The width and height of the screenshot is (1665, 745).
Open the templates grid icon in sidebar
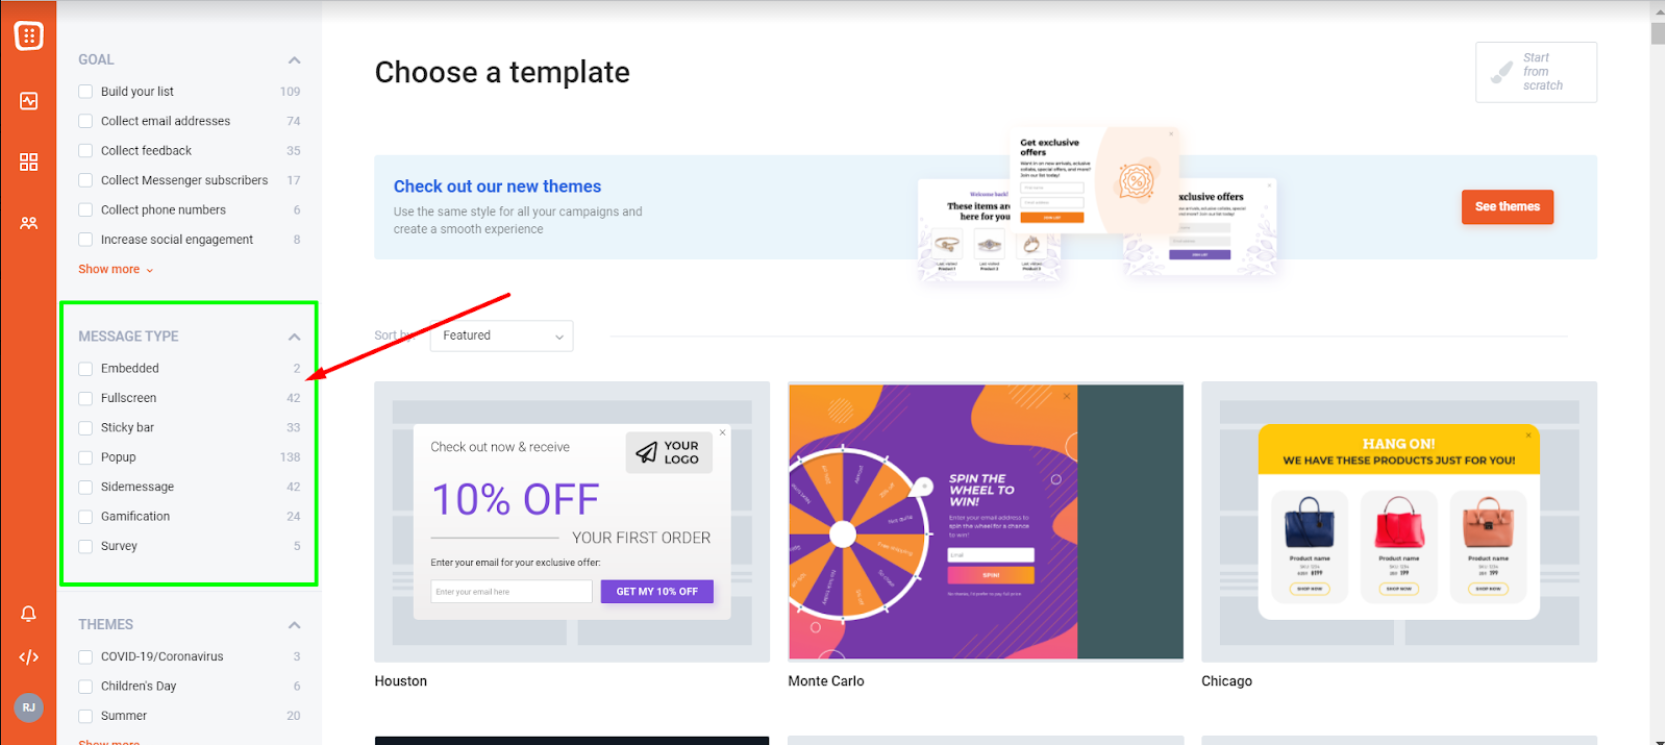tap(29, 162)
